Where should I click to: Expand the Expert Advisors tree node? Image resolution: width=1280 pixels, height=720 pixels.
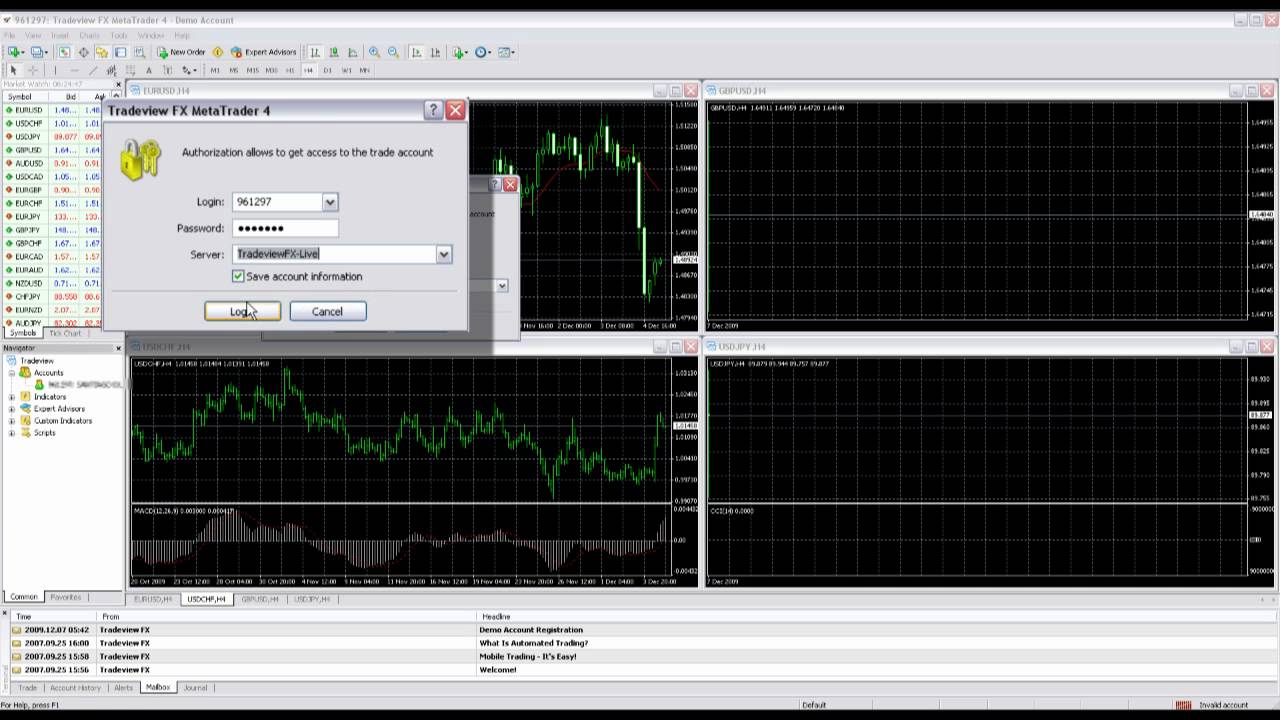click(x=12, y=408)
